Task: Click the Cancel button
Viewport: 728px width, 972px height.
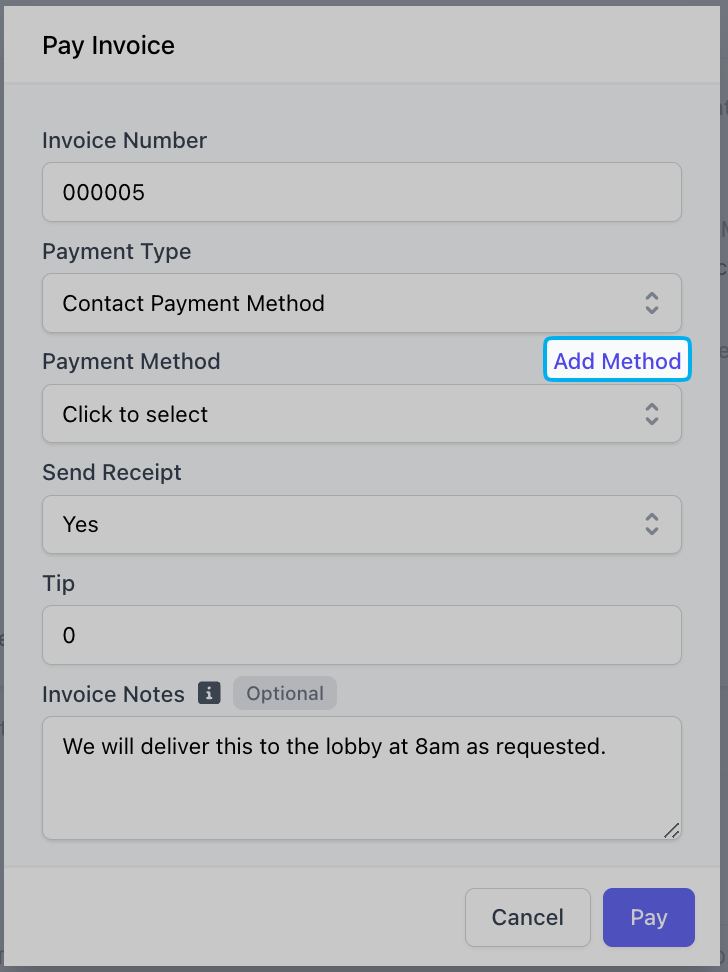Action: (x=528, y=917)
